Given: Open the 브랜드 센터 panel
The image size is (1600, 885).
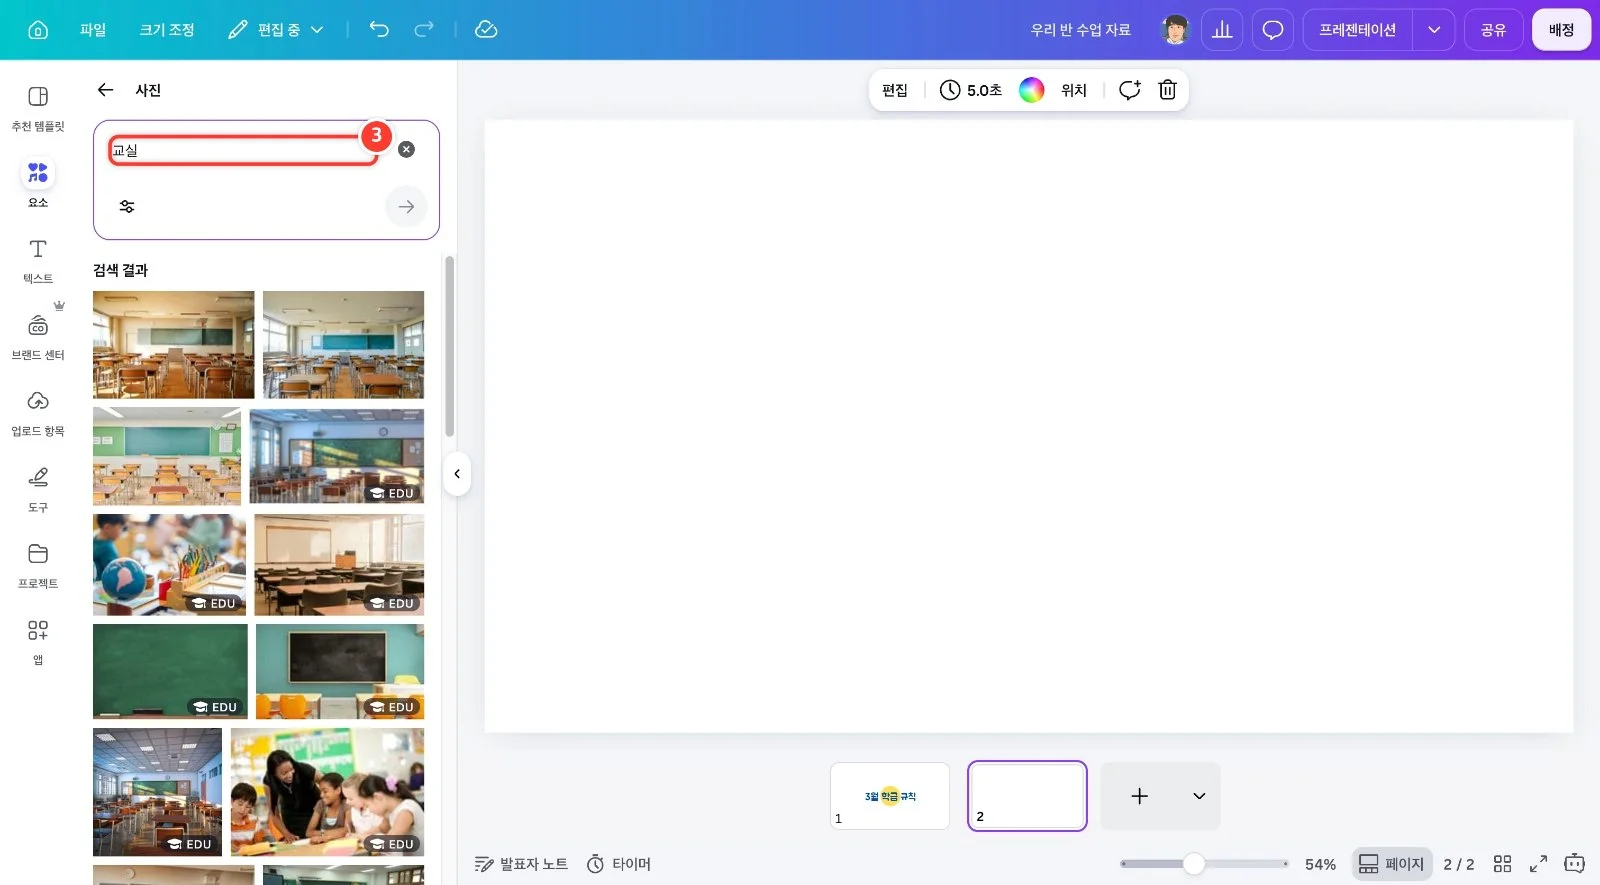Looking at the screenshot, I should tap(38, 337).
